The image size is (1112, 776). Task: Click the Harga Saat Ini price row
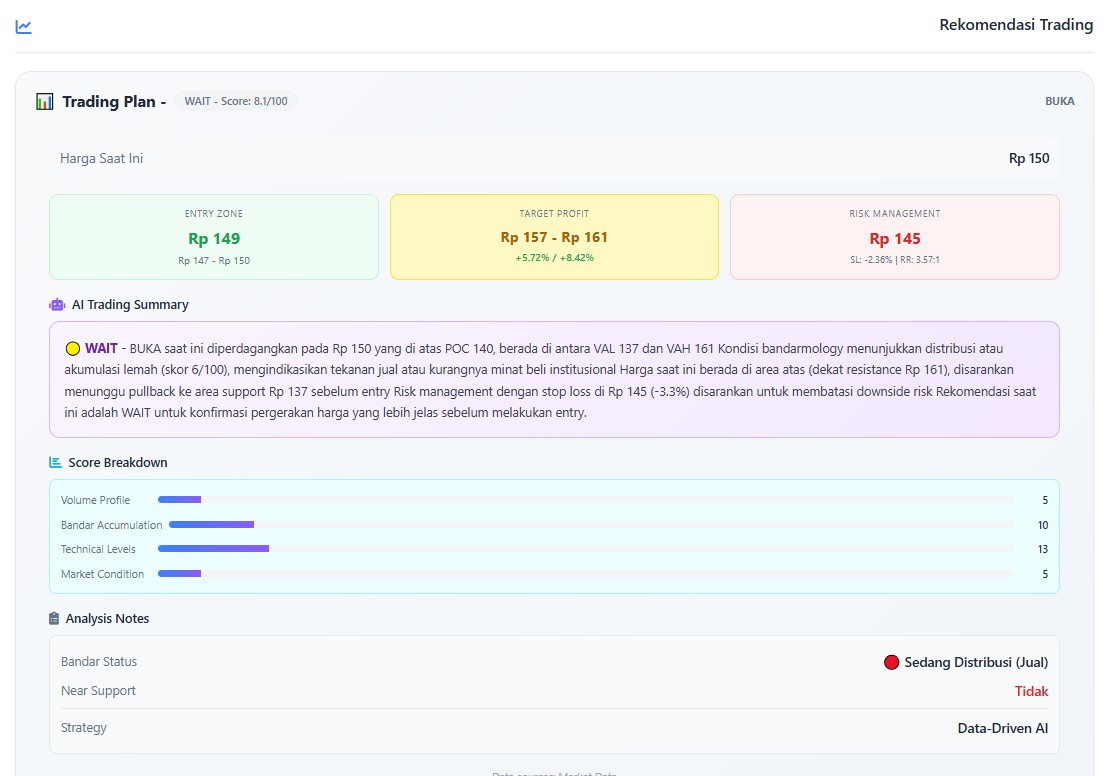pos(554,158)
